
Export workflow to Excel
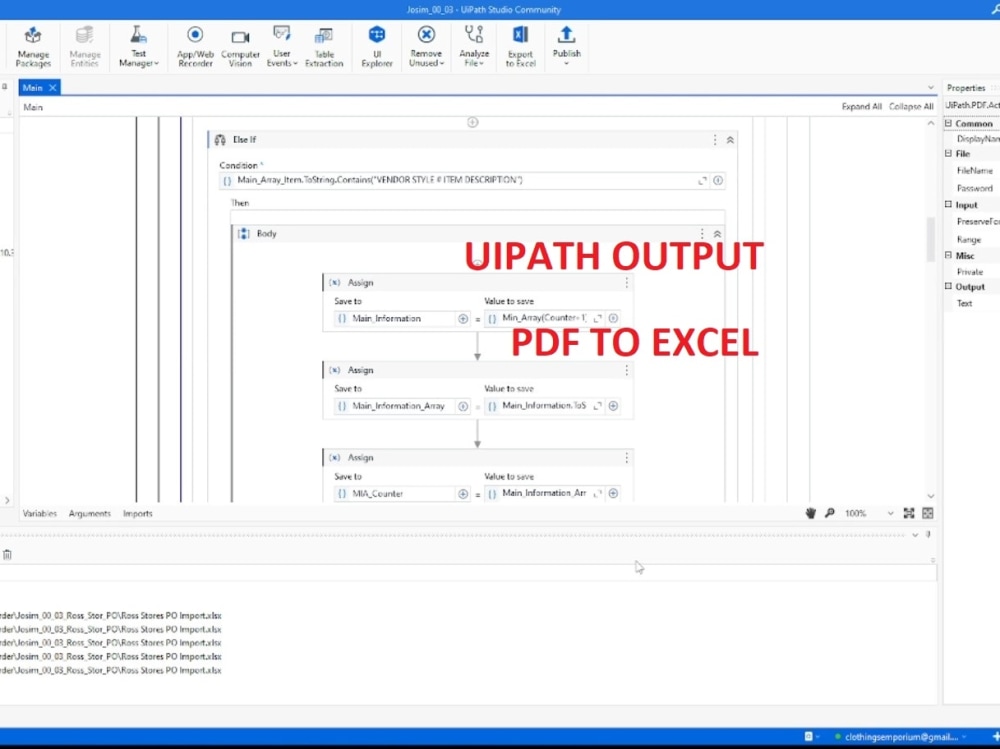(x=520, y=47)
